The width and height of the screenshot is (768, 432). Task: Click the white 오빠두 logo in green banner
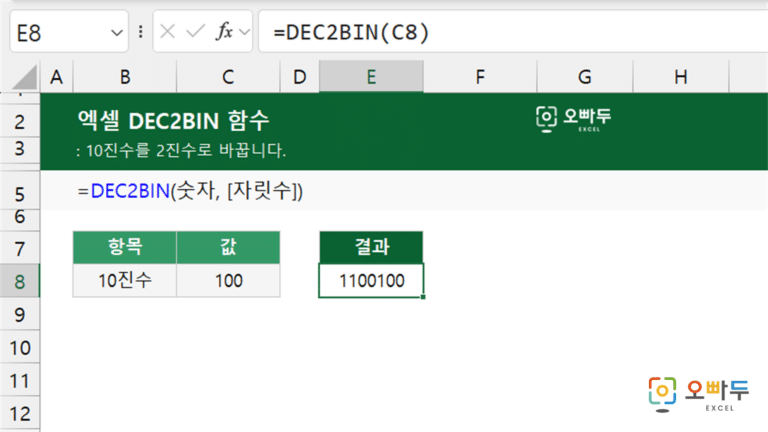click(574, 119)
